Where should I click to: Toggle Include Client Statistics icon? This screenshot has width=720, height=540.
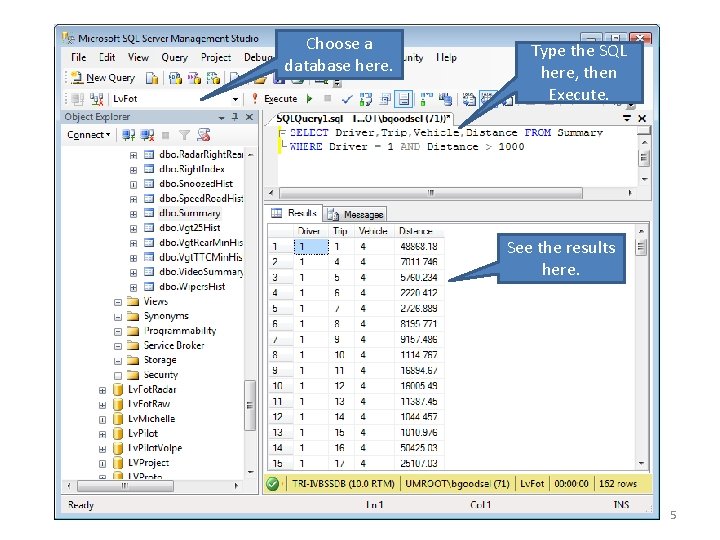[x=445, y=99]
